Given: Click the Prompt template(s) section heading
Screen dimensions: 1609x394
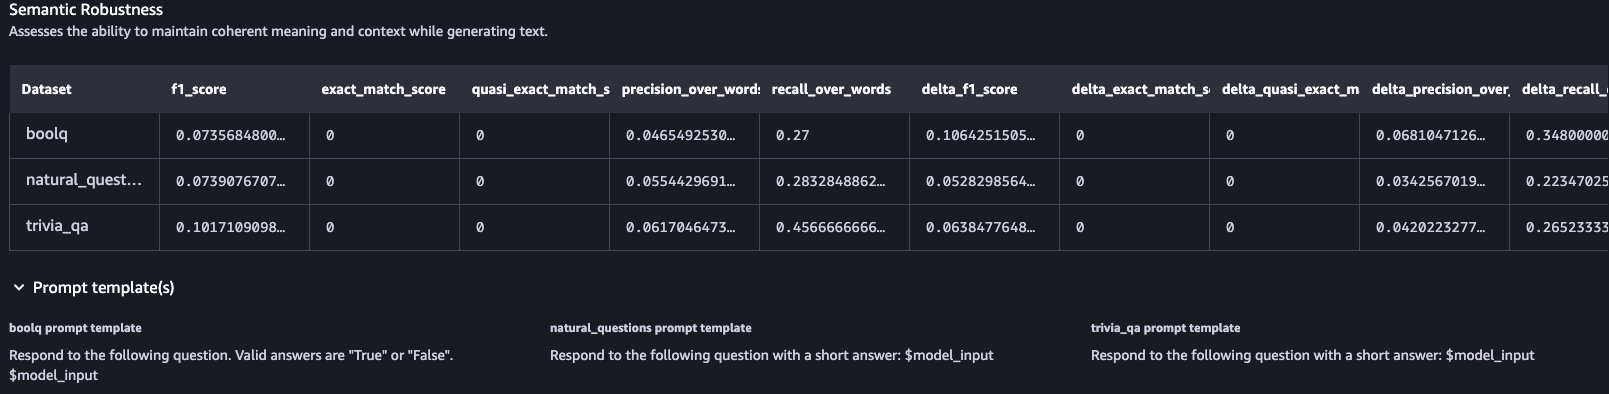Looking at the screenshot, I should (x=103, y=288).
